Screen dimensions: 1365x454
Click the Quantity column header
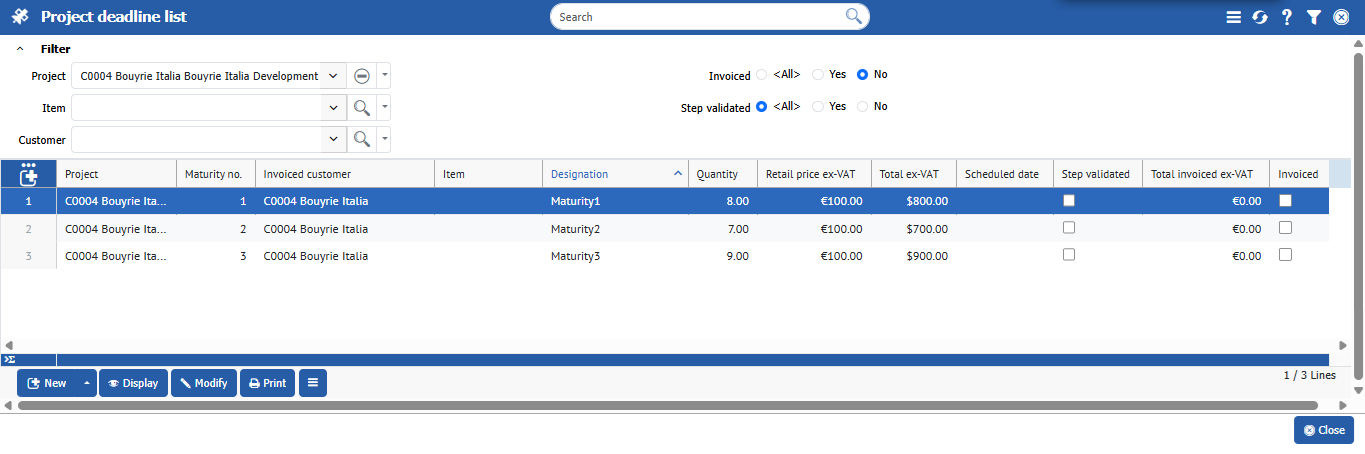coord(717,174)
